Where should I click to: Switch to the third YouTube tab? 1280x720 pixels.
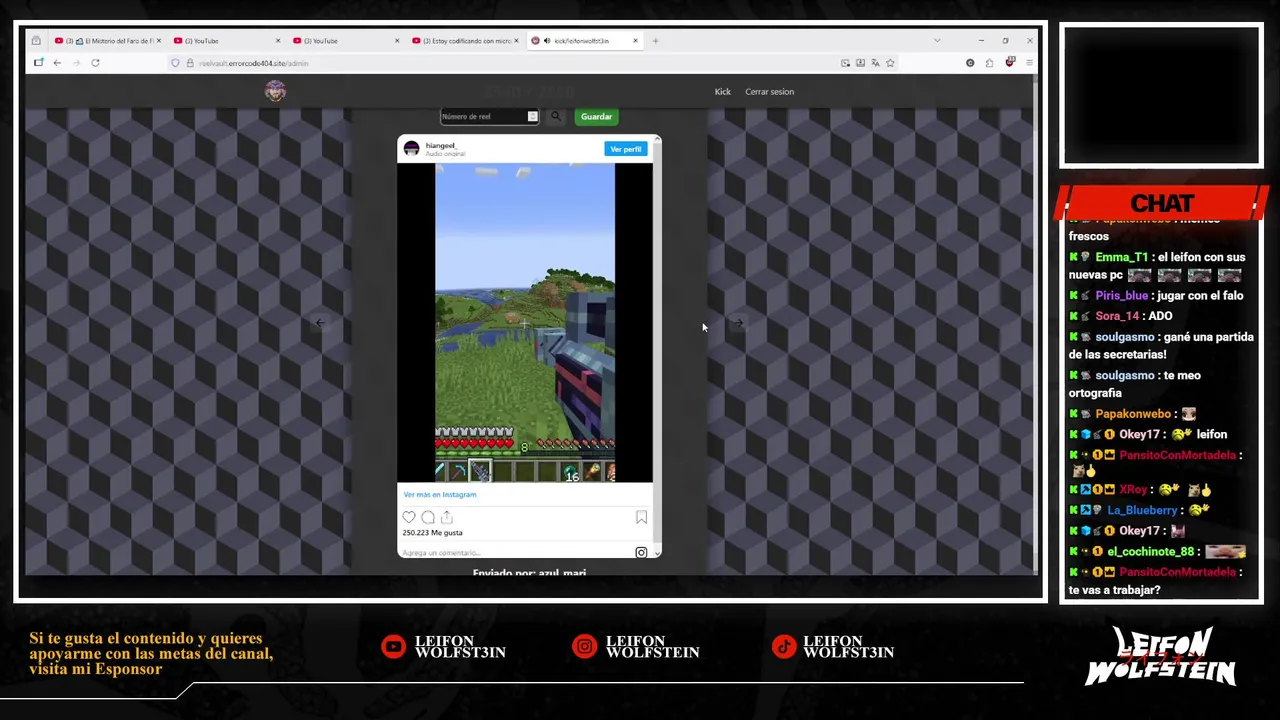(345, 41)
